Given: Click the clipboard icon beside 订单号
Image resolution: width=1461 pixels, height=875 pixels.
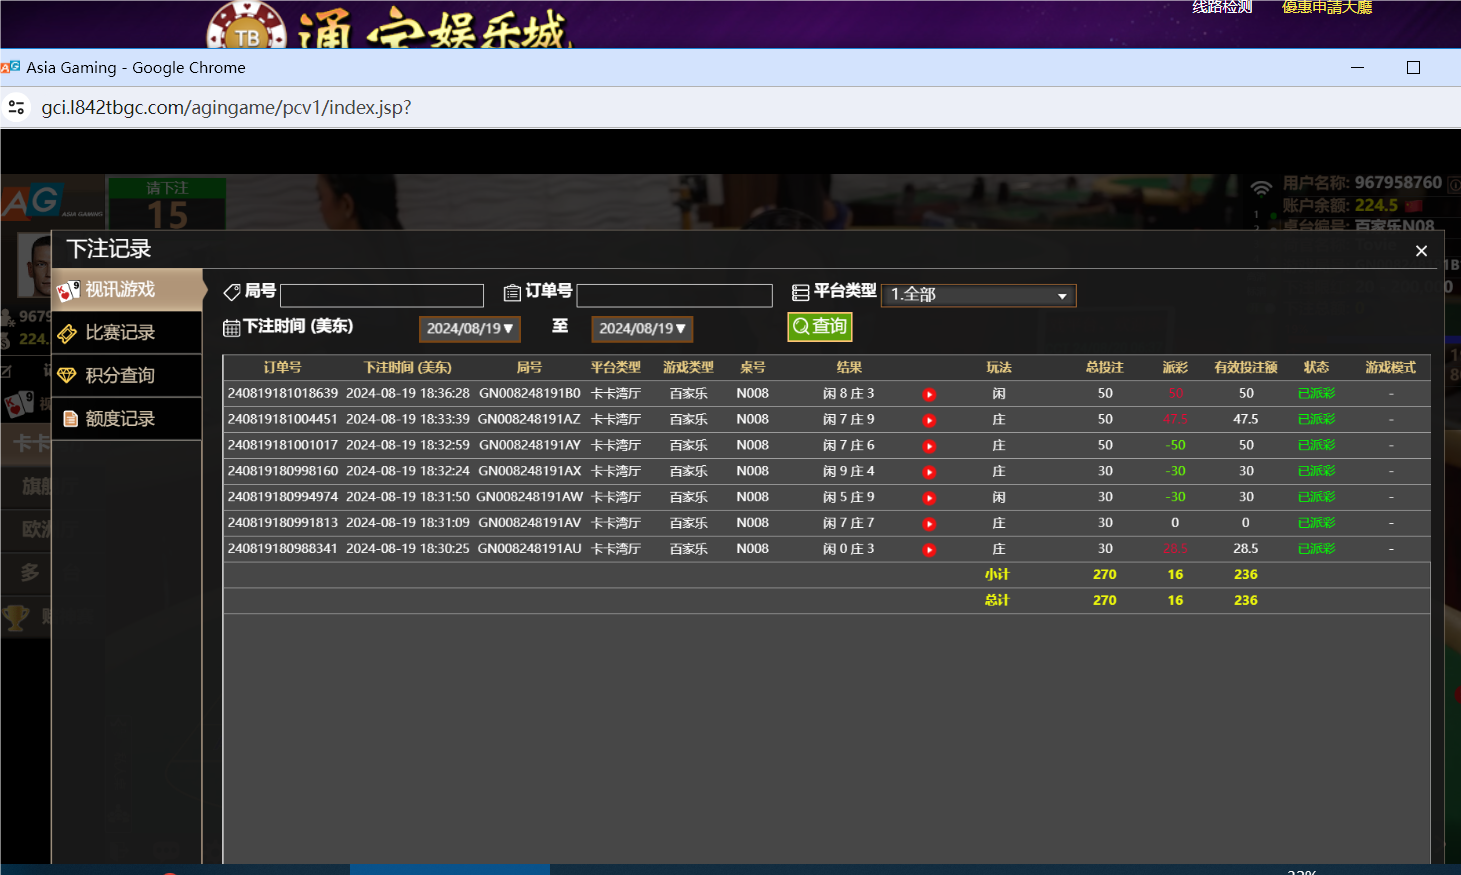Looking at the screenshot, I should pyautogui.click(x=511, y=291).
